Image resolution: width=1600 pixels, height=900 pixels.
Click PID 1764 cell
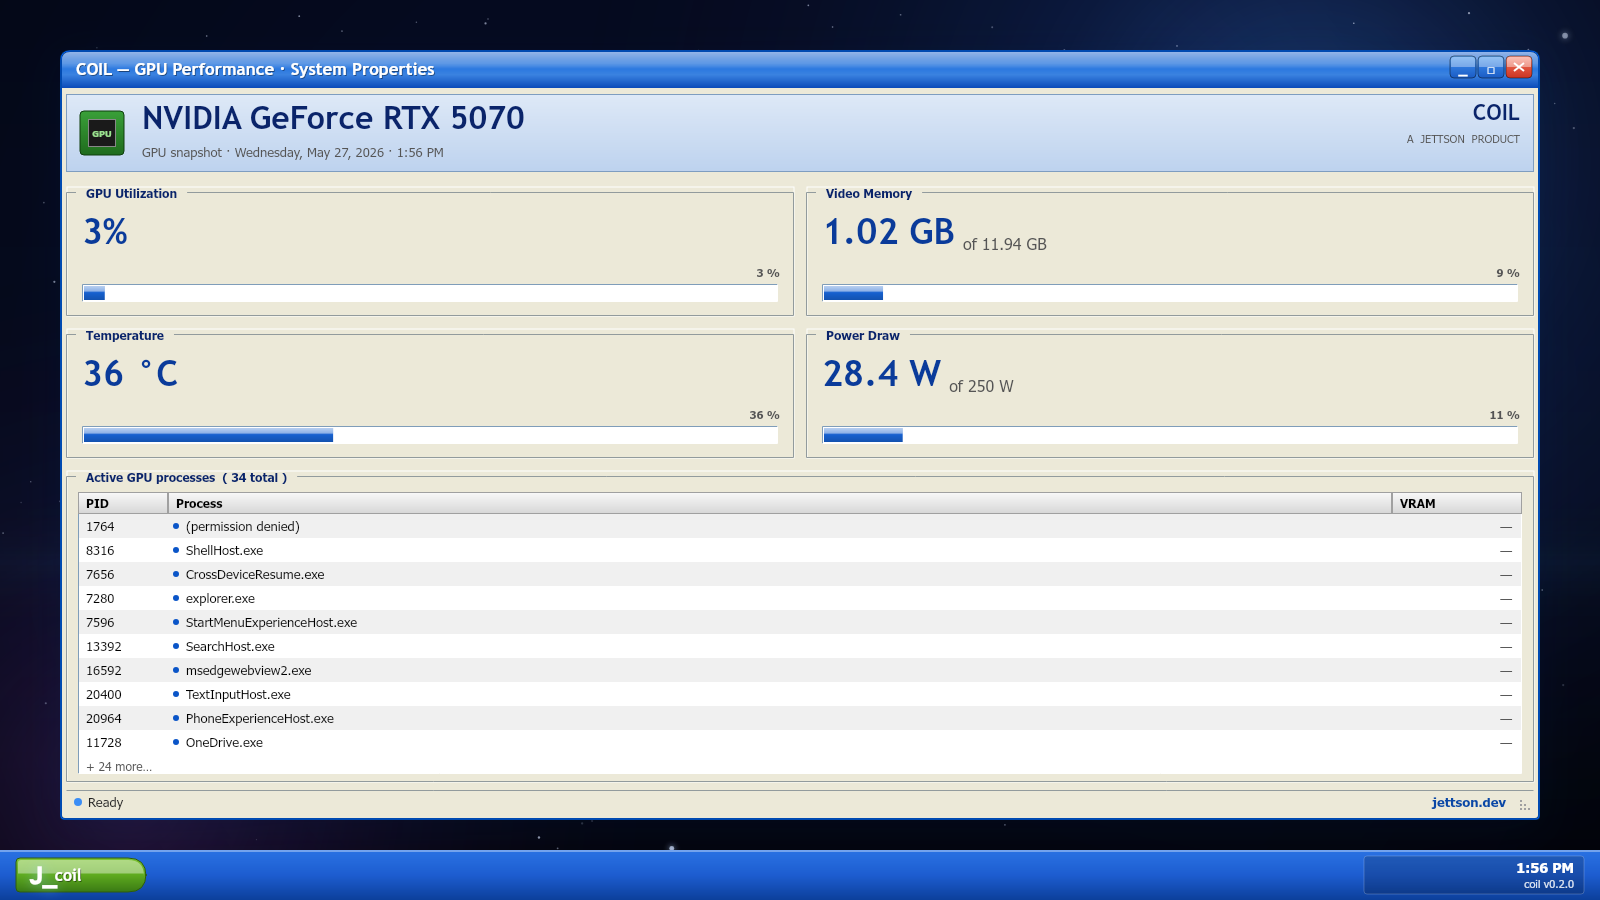[x=100, y=526]
